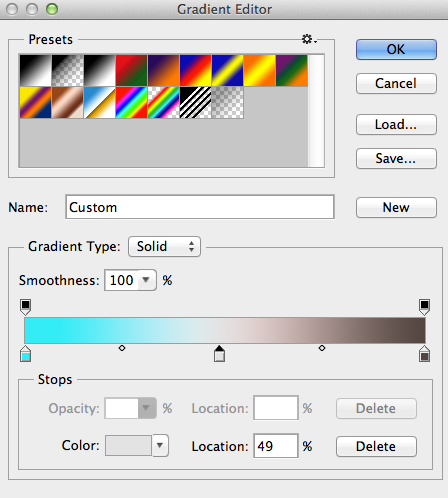Image resolution: width=448 pixels, height=498 pixels.
Task: Open the Gradient Type Solid dropdown
Action: click(164, 247)
